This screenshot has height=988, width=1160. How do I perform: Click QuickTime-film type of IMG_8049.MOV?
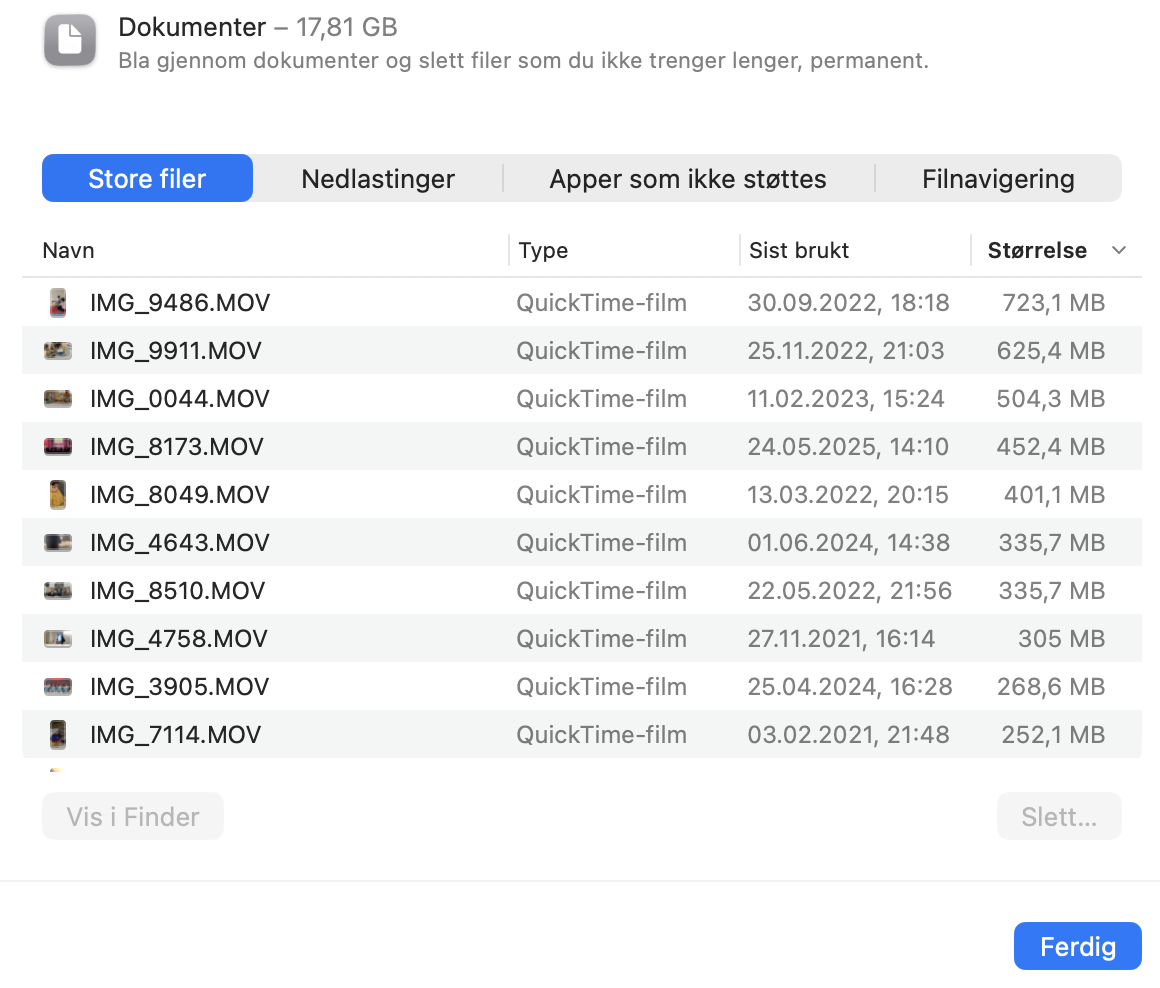pos(601,495)
